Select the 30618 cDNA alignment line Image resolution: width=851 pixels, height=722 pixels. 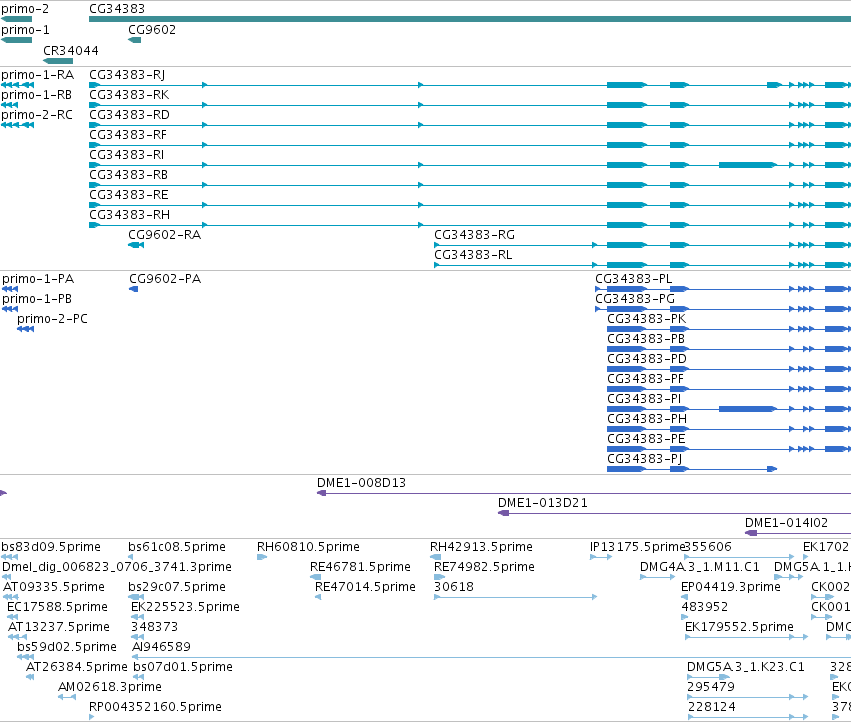[516, 597]
